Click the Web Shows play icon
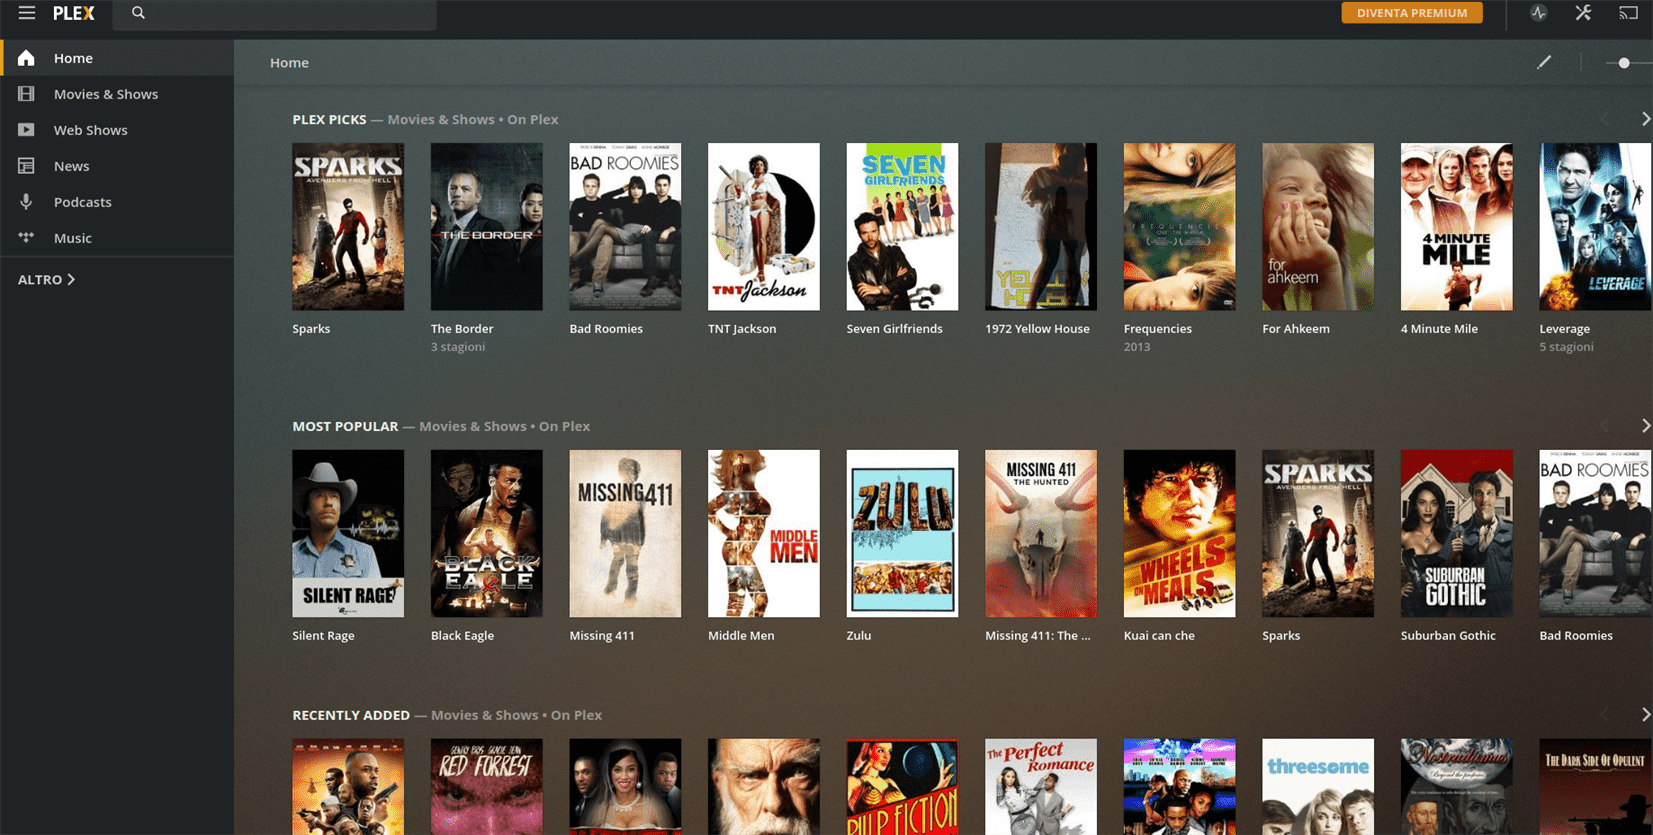 point(26,130)
